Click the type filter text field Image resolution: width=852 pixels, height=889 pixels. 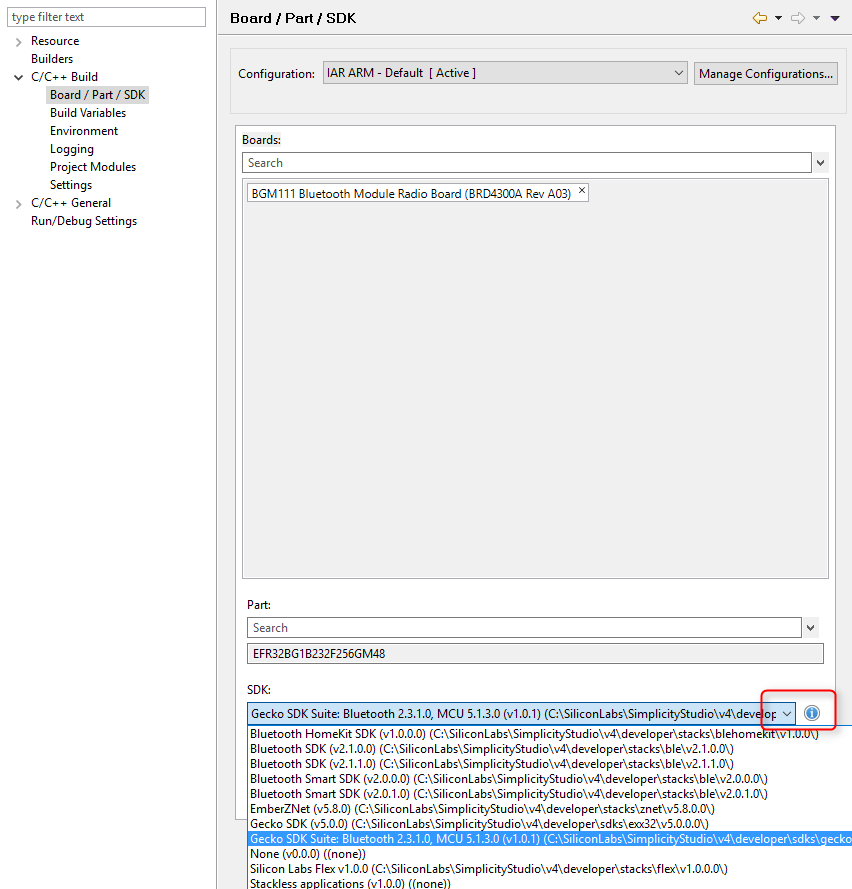(106, 16)
